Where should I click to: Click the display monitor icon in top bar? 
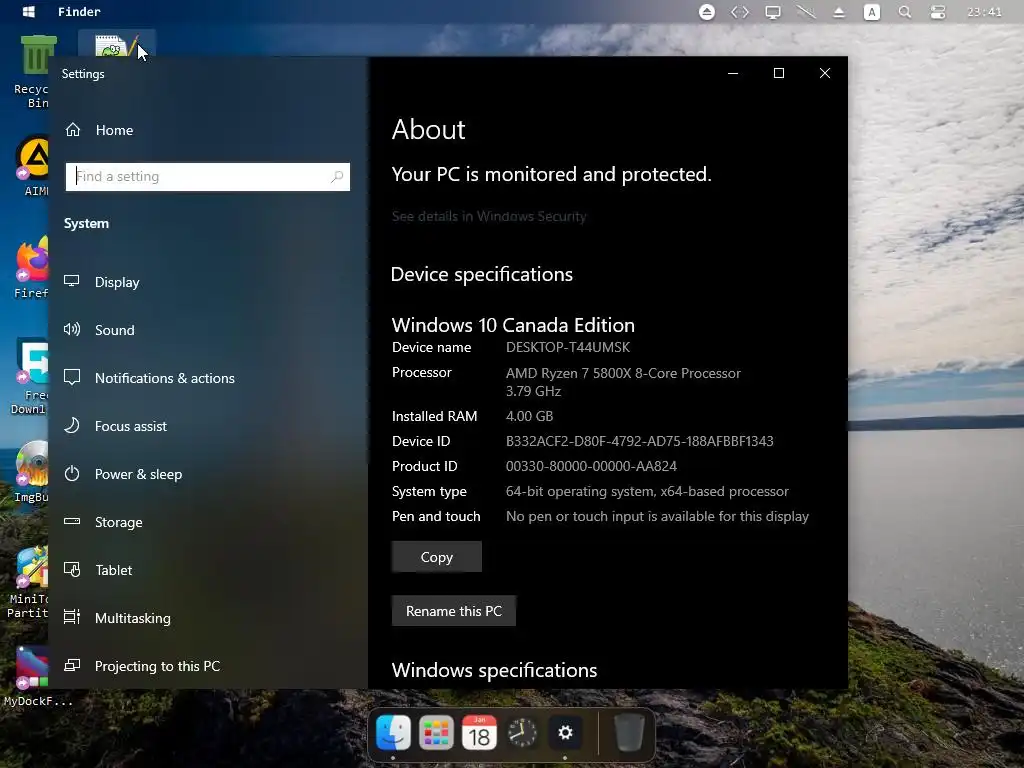pos(773,12)
